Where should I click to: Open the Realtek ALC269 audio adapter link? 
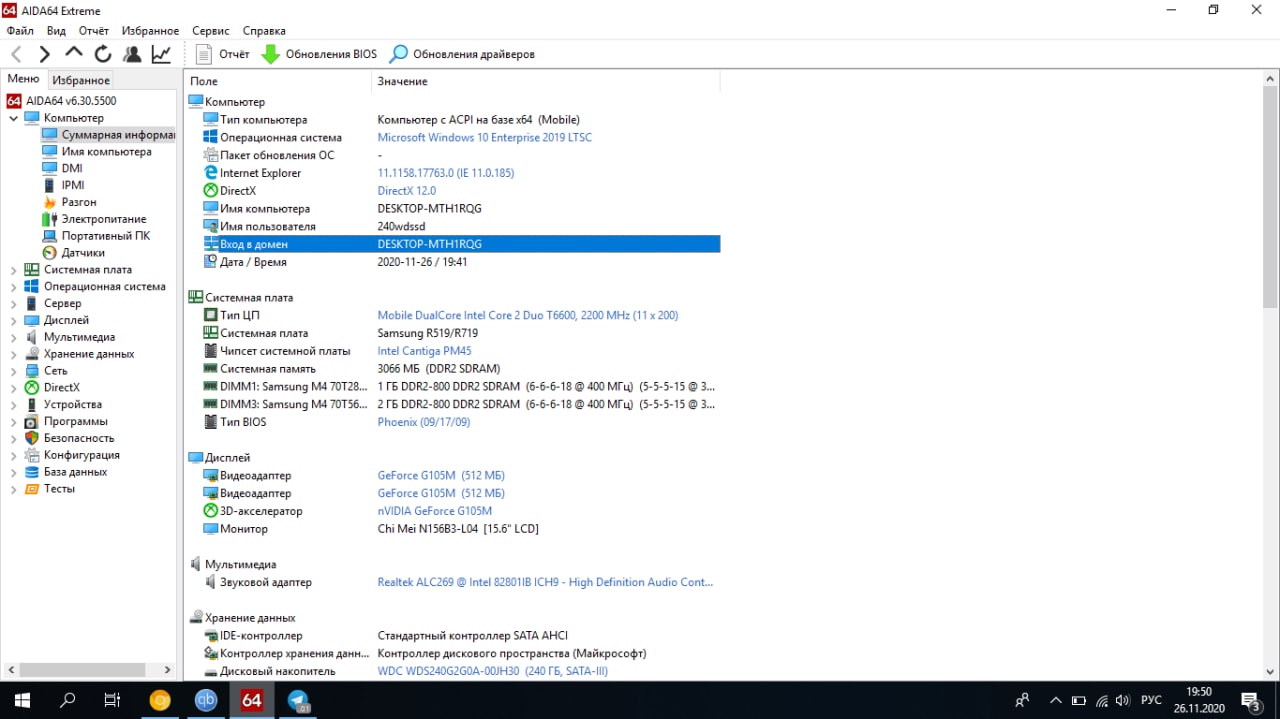pos(545,582)
